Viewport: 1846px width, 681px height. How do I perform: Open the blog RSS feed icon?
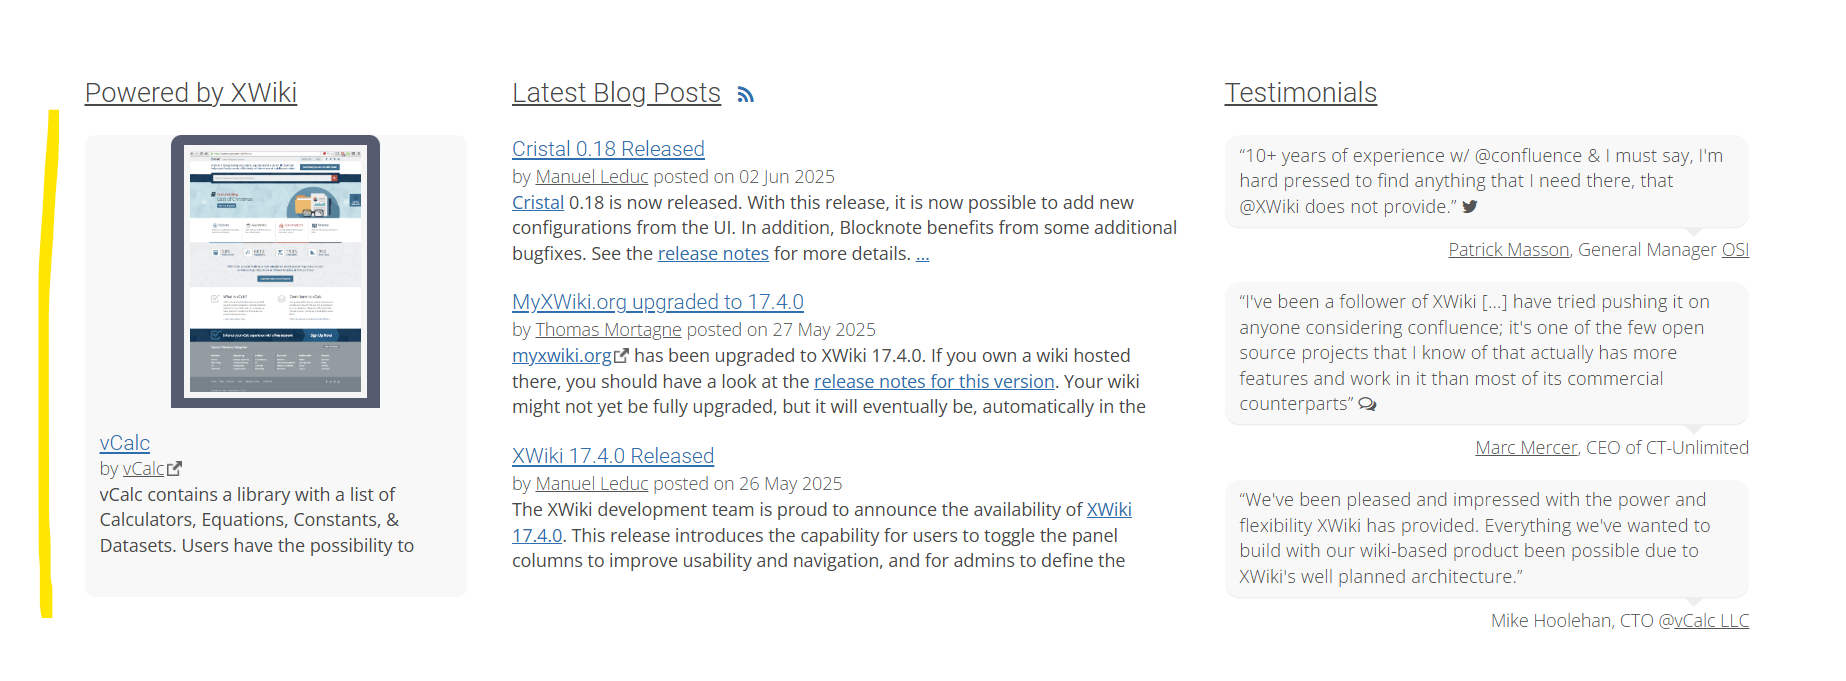click(x=745, y=95)
